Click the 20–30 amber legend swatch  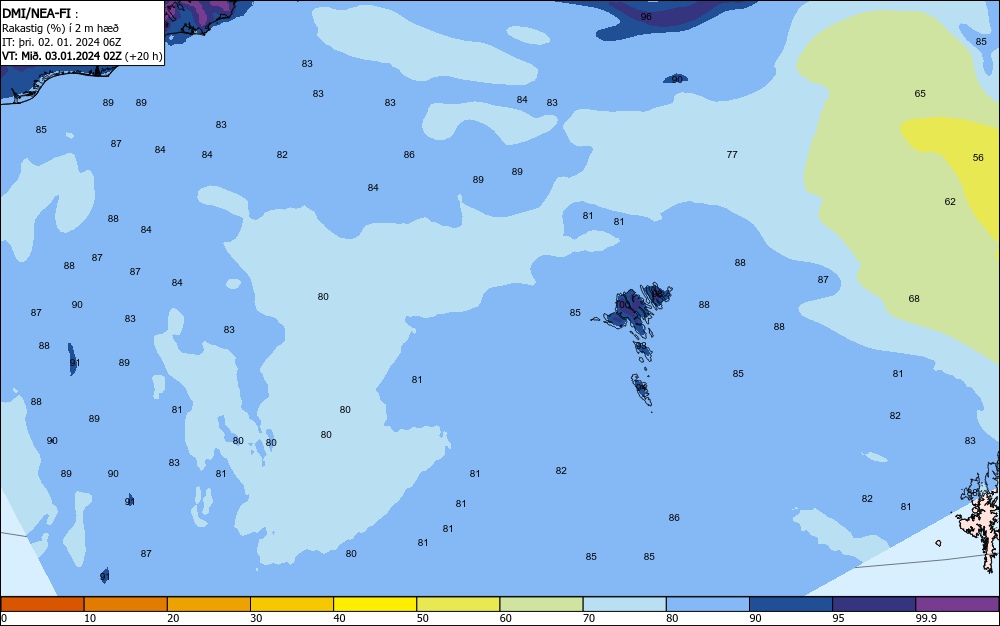pyautogui.click(x=209, y=604)
